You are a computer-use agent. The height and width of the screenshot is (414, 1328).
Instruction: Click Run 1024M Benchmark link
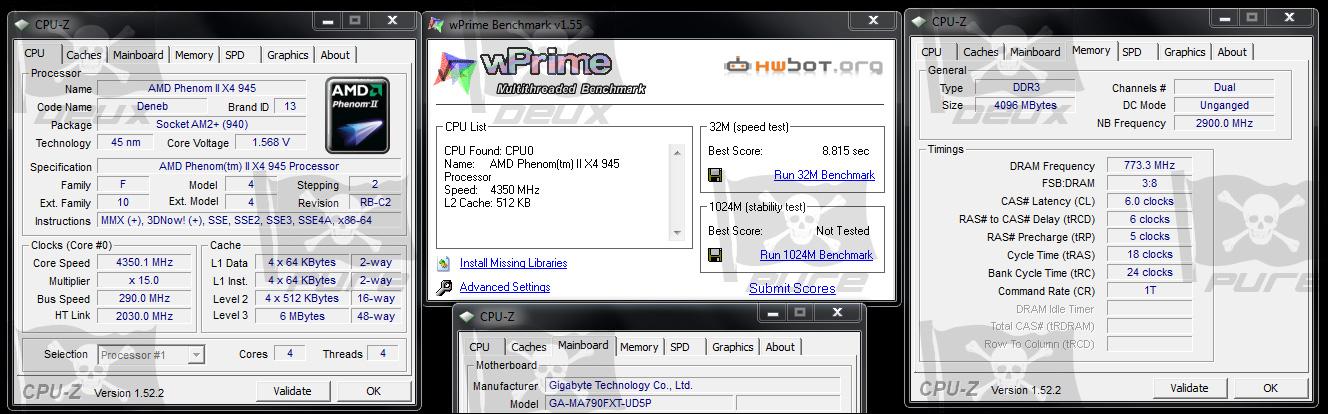pyautogui.click(x=816, y=255)
